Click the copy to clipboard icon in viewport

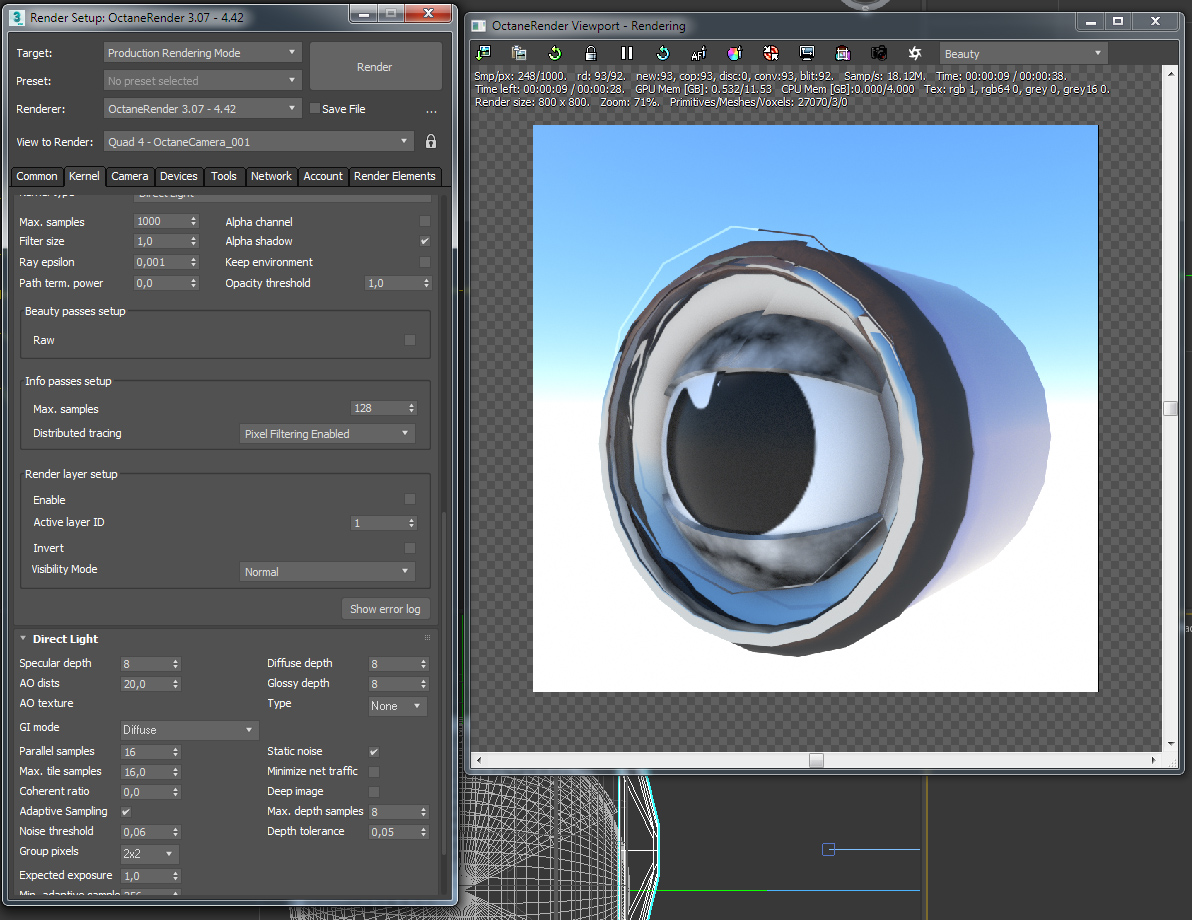[x=519, y=53]
